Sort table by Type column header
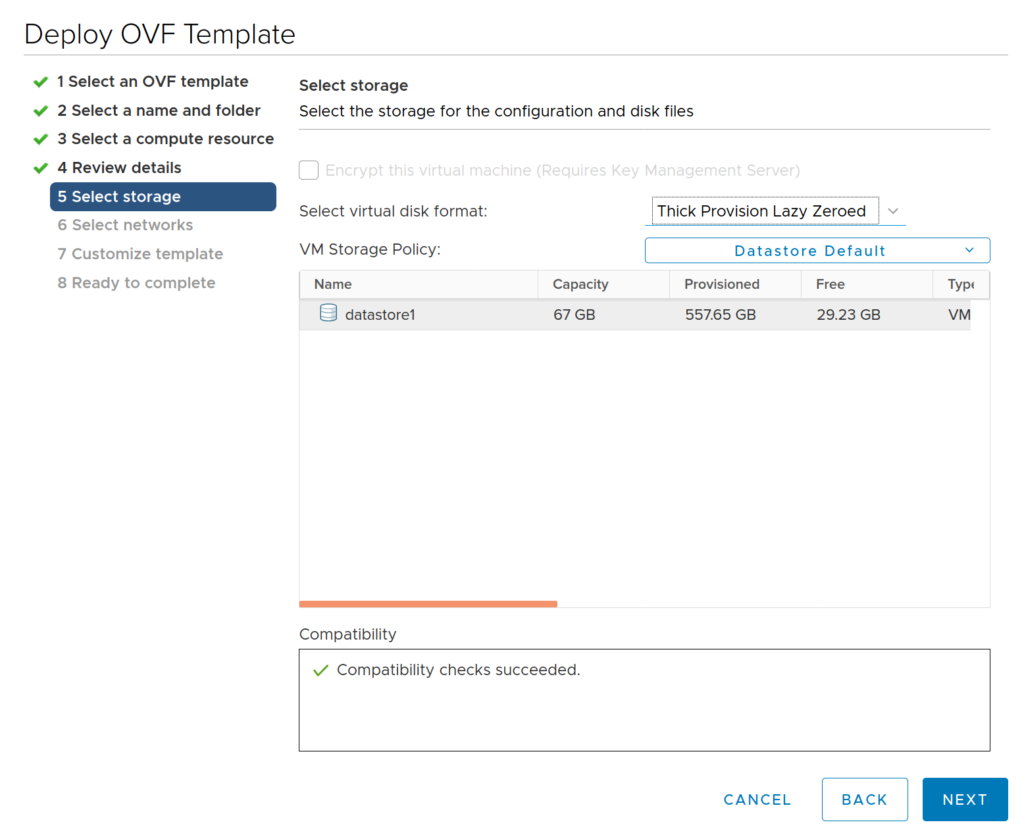This screenshot has height=837, width=1024. coord(961,285)
